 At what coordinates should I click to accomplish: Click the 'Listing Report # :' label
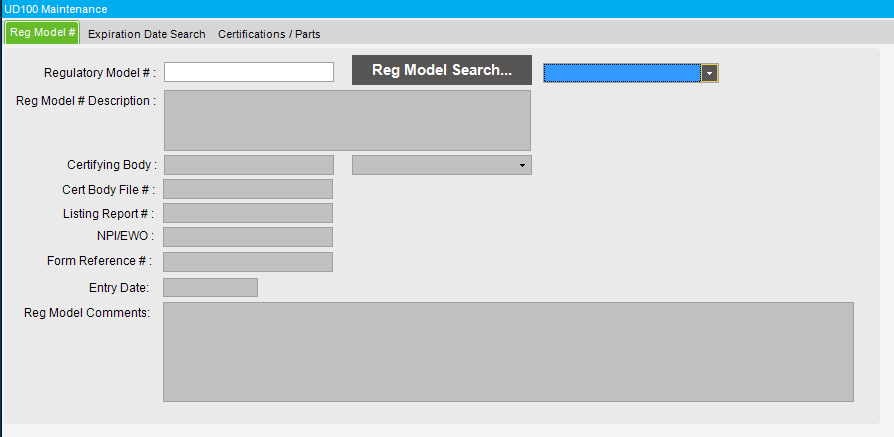(108, 214)
